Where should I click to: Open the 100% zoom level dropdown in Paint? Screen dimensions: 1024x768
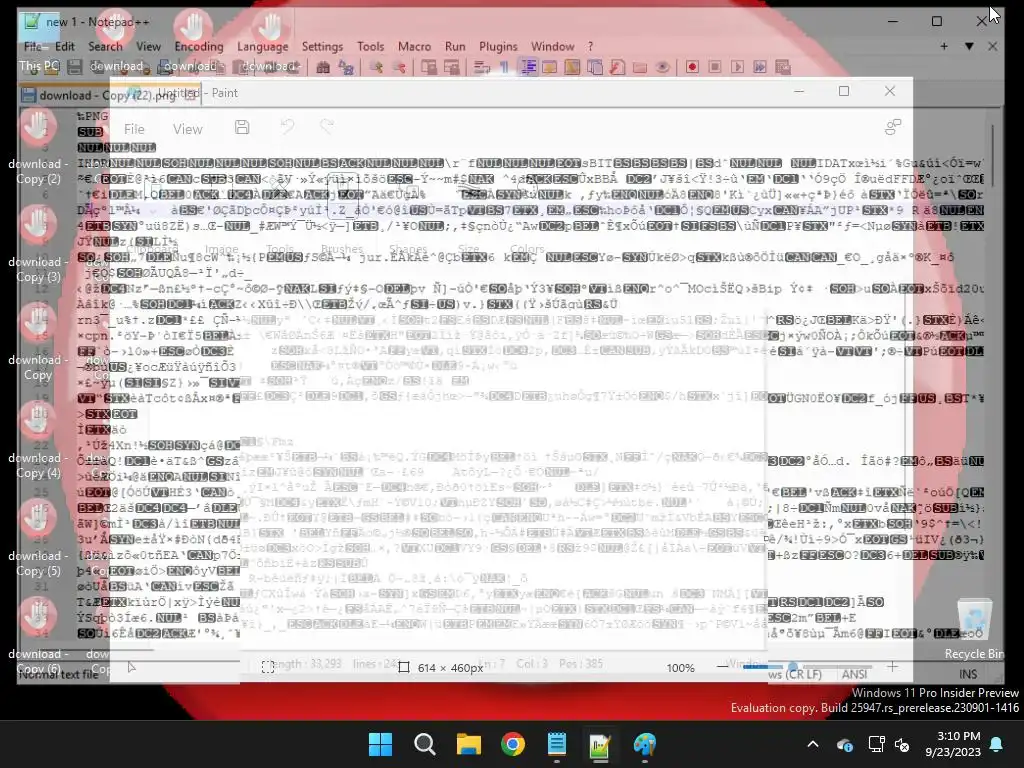[680, 667]
